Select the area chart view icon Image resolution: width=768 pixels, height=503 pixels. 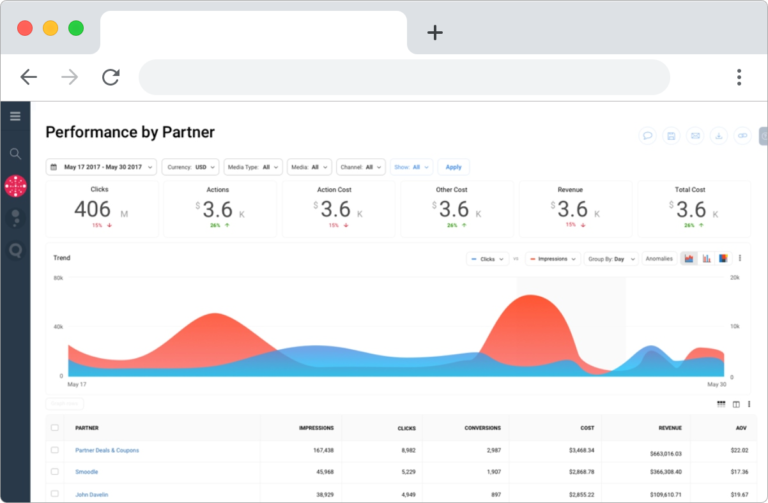click(689, 259)
